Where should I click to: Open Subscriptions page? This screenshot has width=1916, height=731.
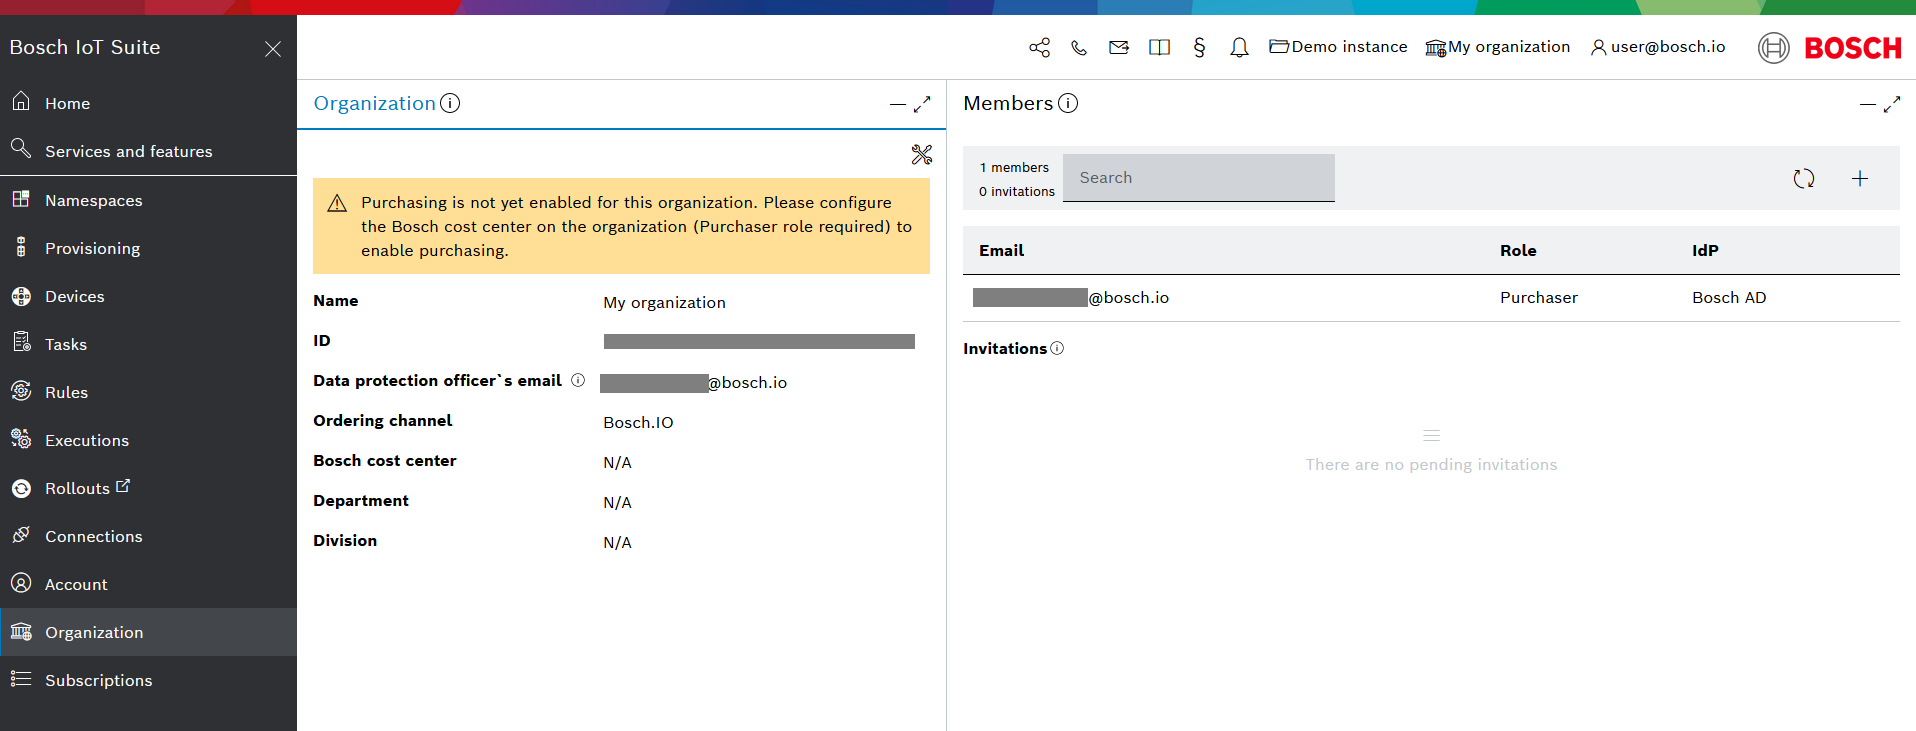point(148,680)
